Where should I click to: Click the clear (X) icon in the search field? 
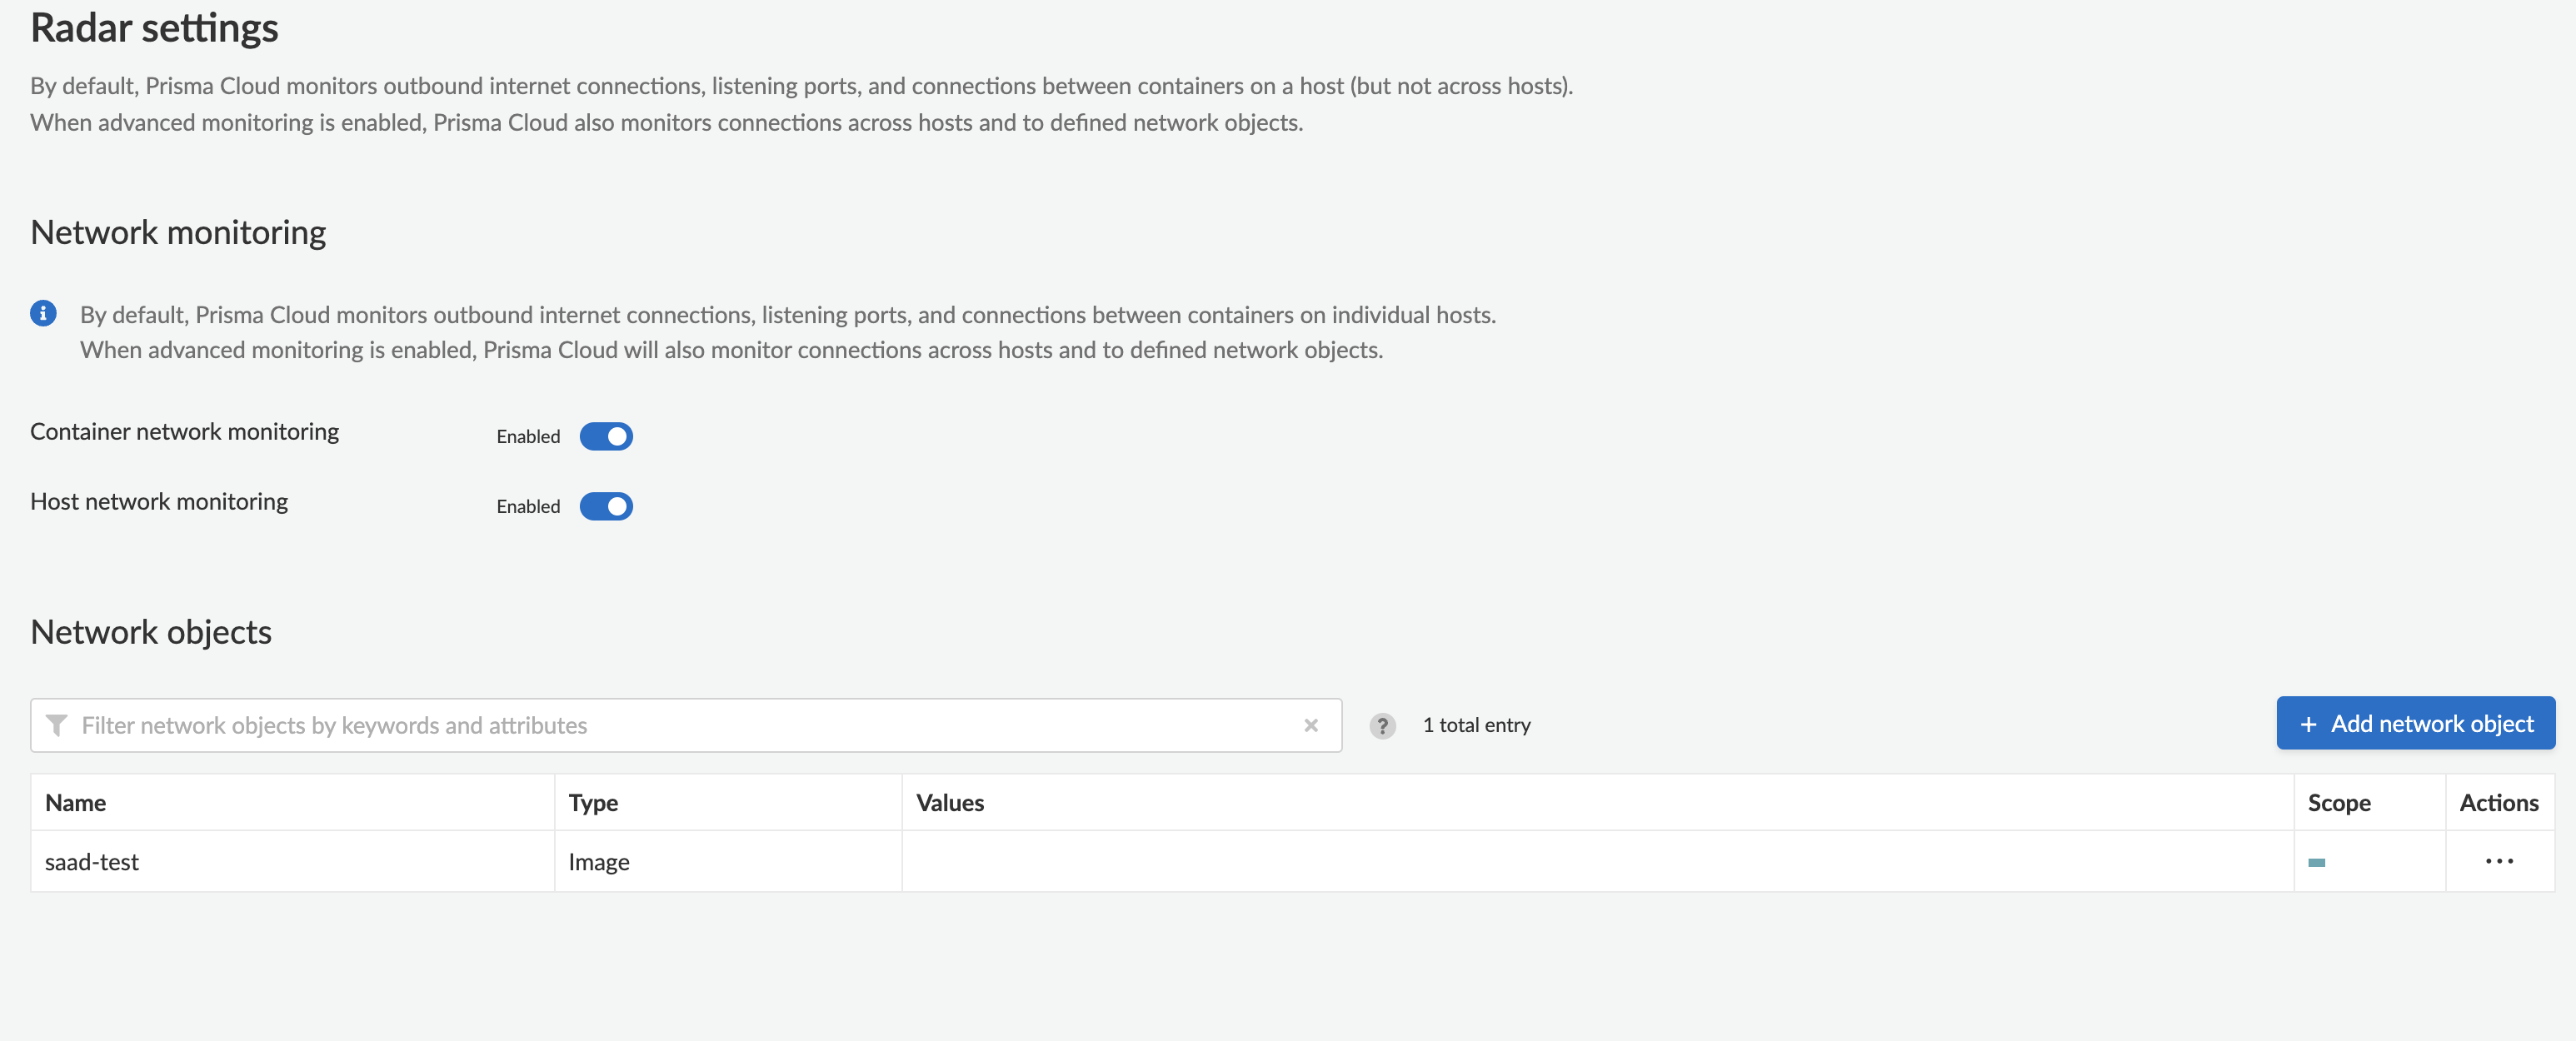click(1311, 723)
